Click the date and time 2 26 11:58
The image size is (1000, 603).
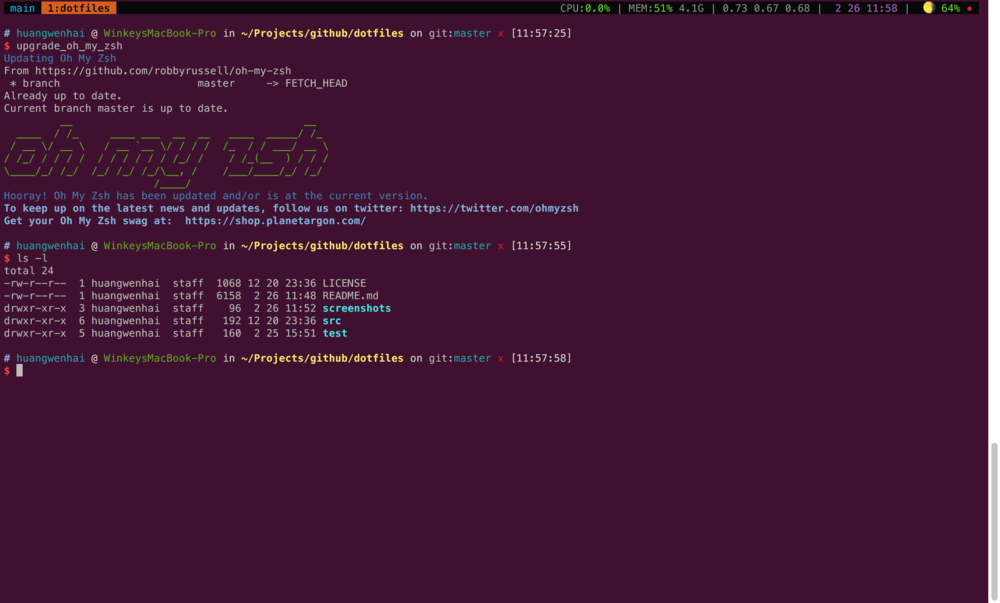(x=866, y=8)
